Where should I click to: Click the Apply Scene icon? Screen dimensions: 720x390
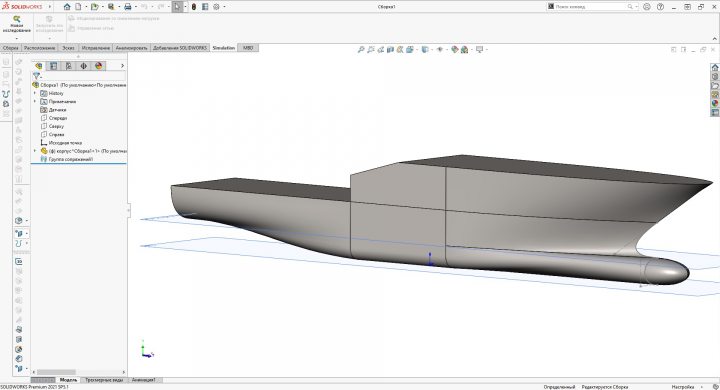(x=464, y=49)
